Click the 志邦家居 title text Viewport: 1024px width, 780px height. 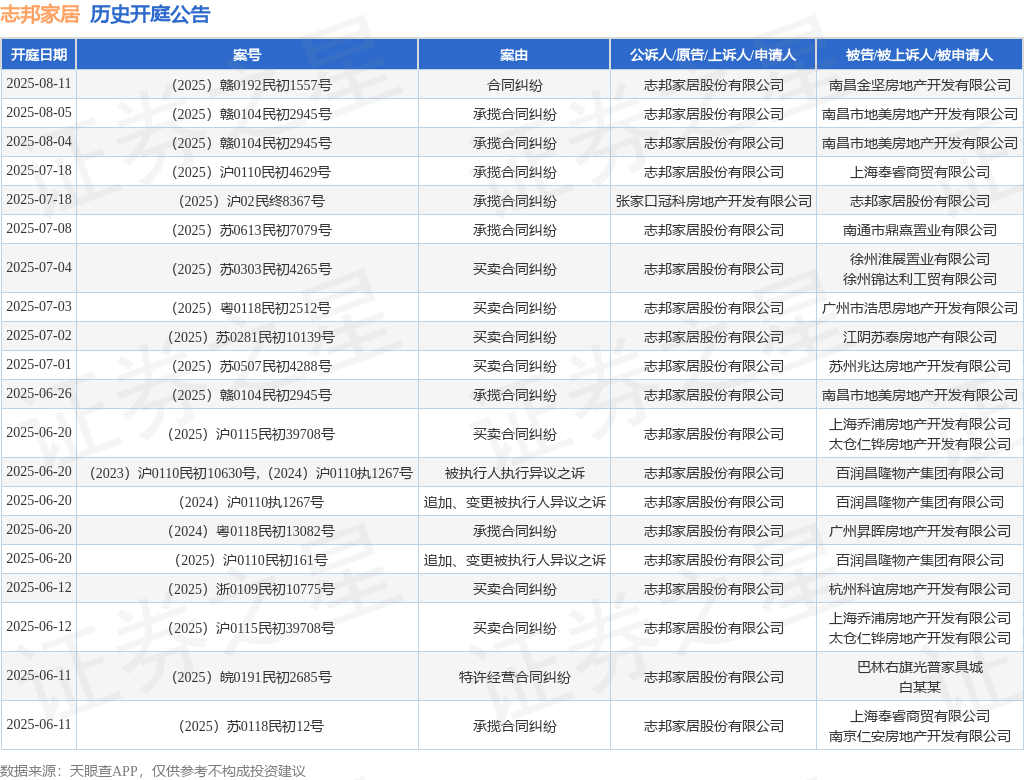point(40,14)
